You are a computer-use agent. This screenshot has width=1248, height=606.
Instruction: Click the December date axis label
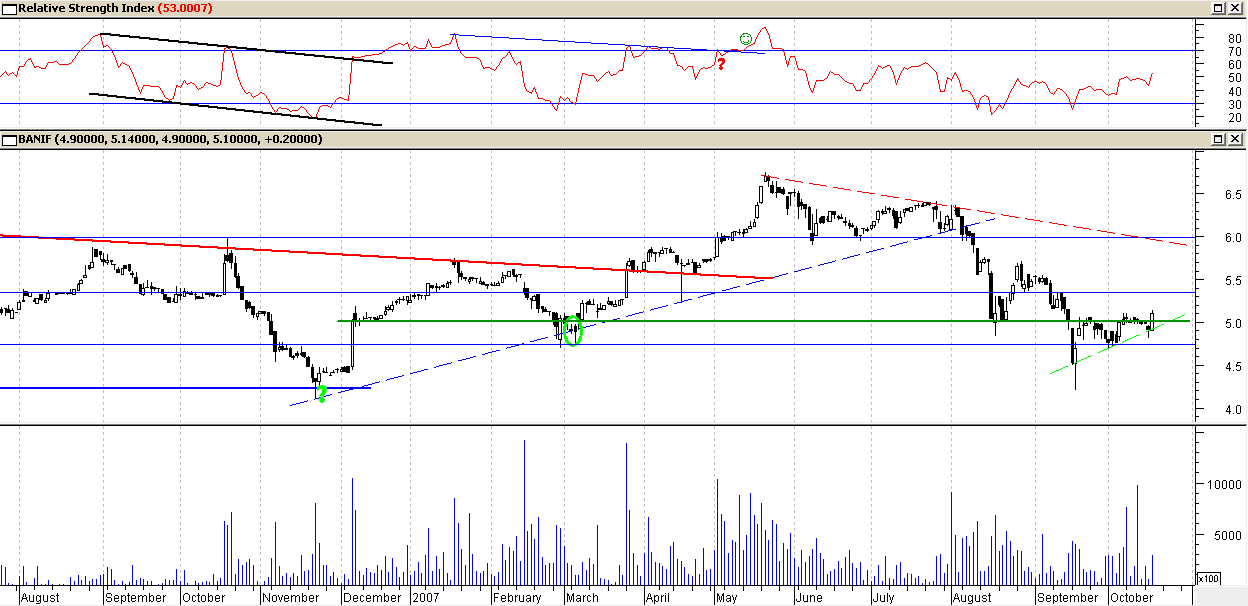click(370, 597)
